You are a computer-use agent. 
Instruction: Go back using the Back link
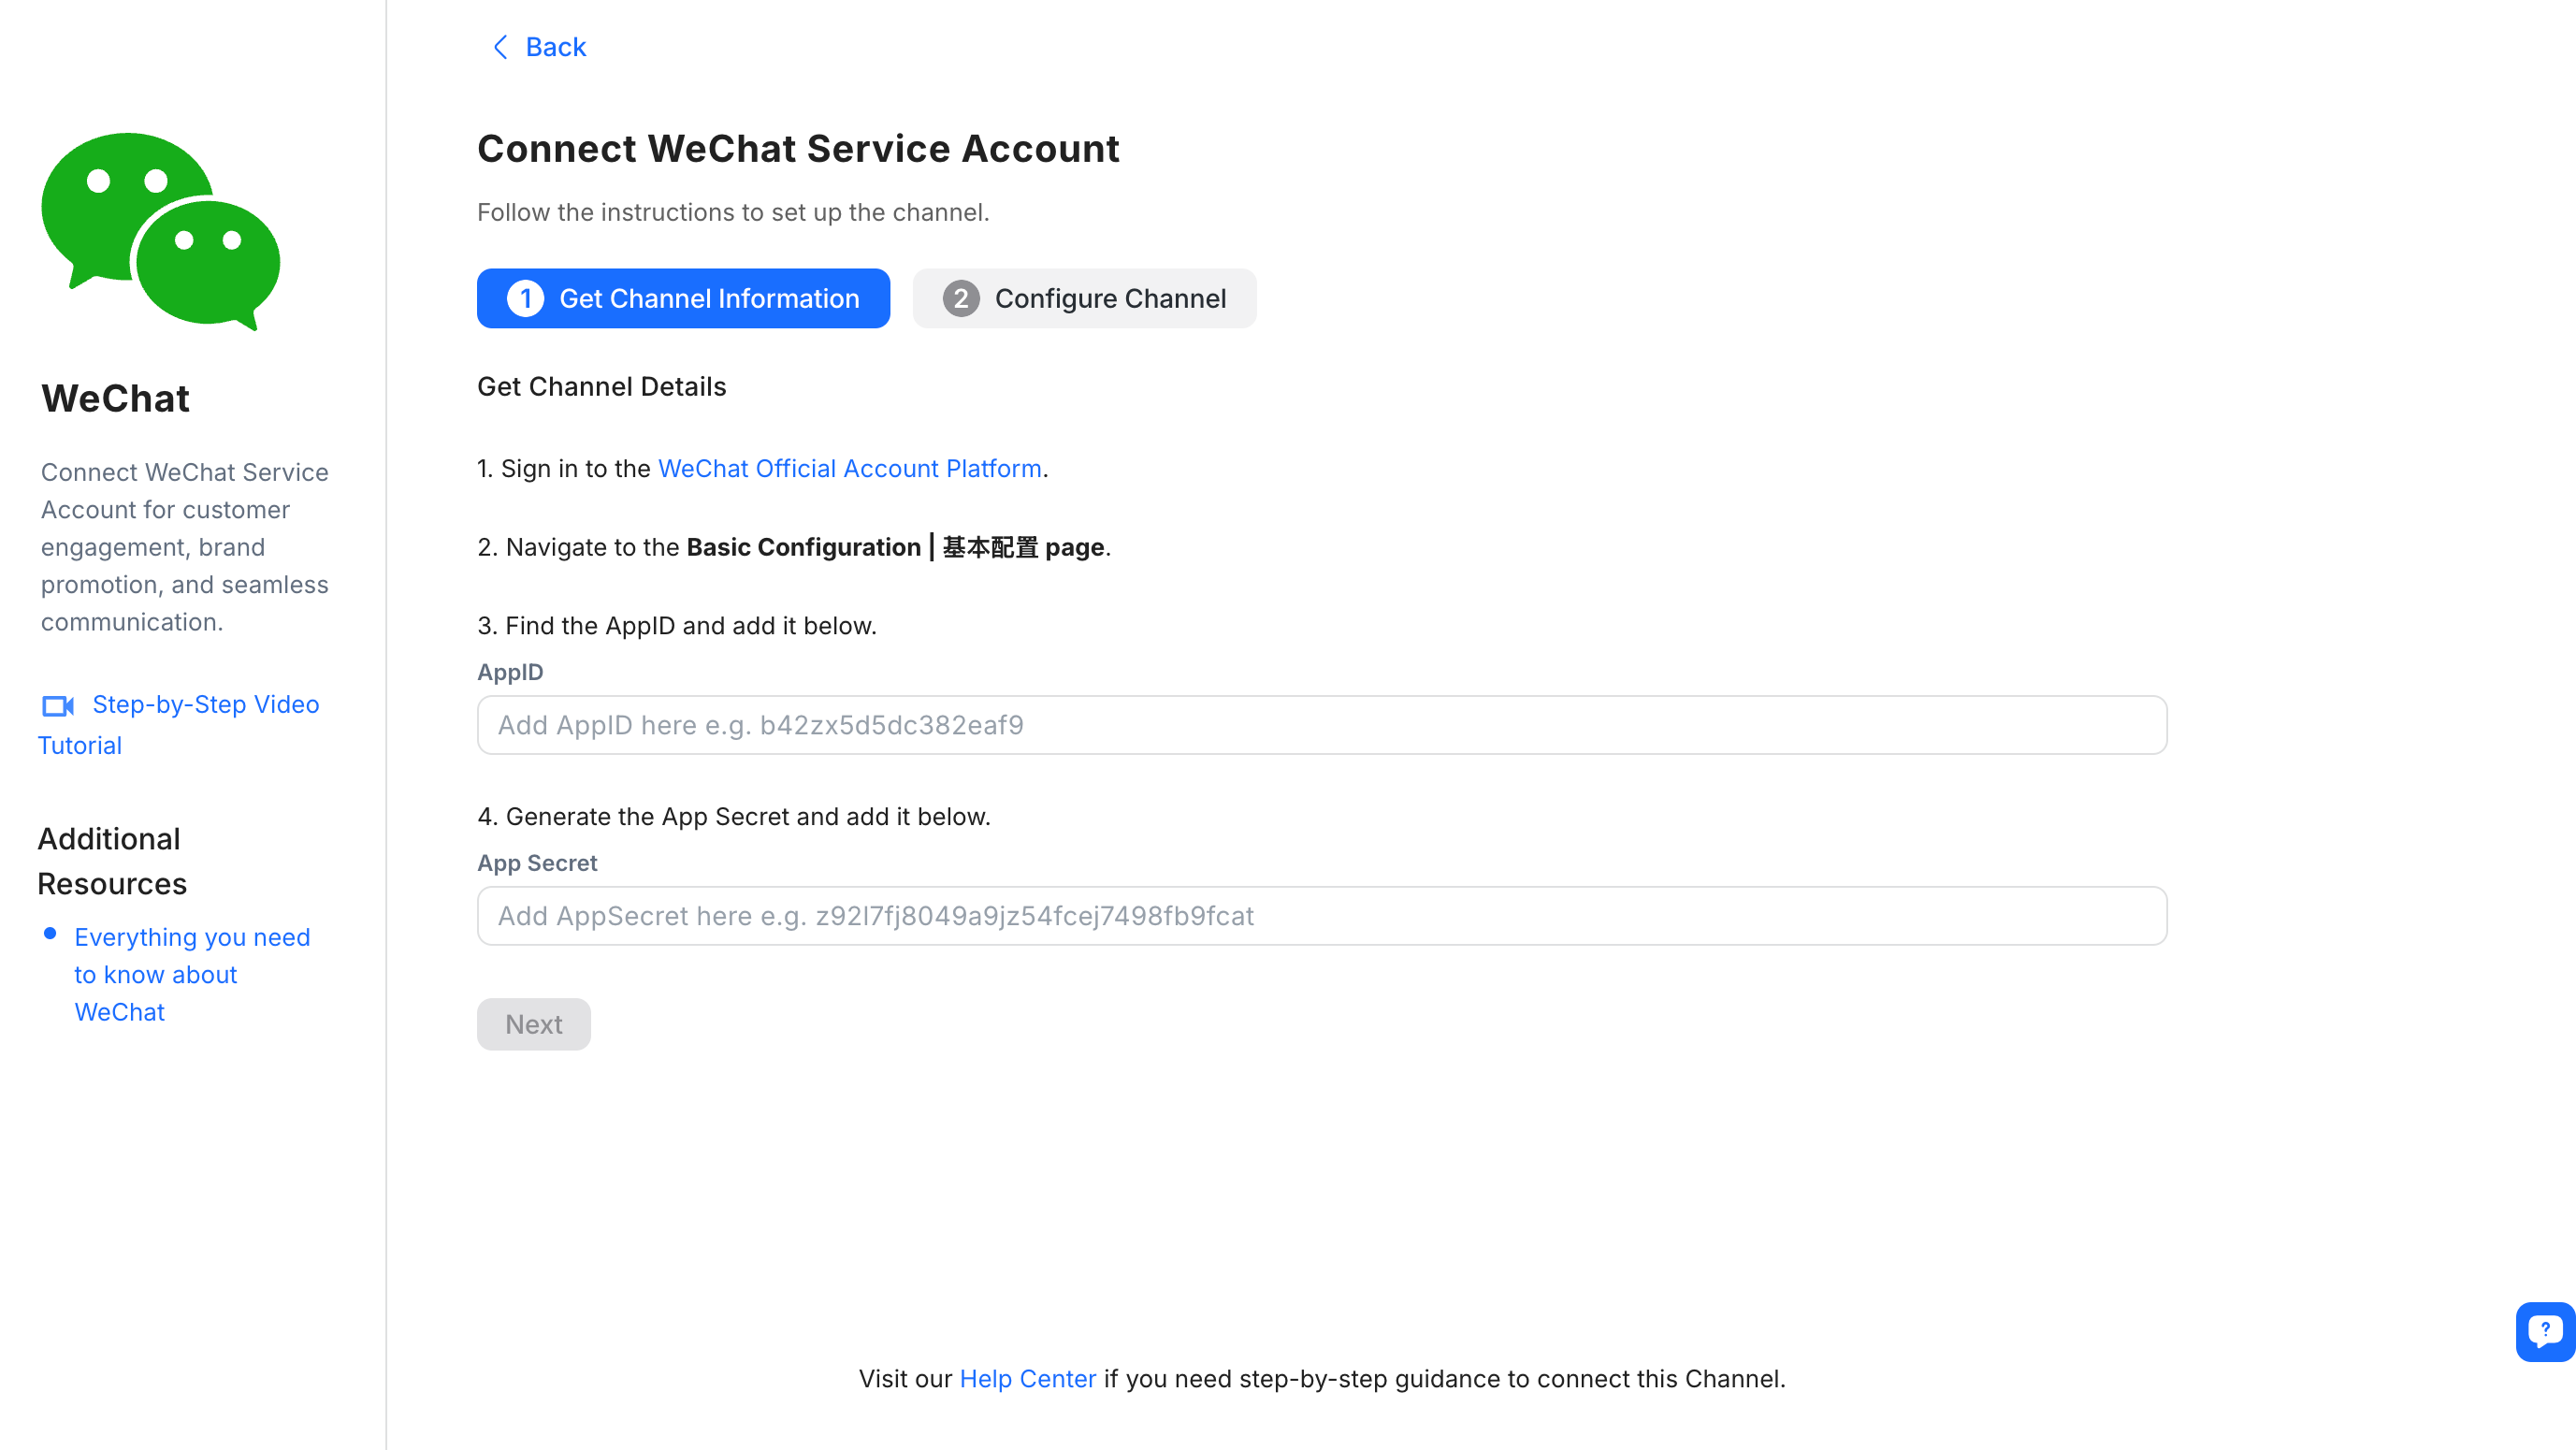555,47
